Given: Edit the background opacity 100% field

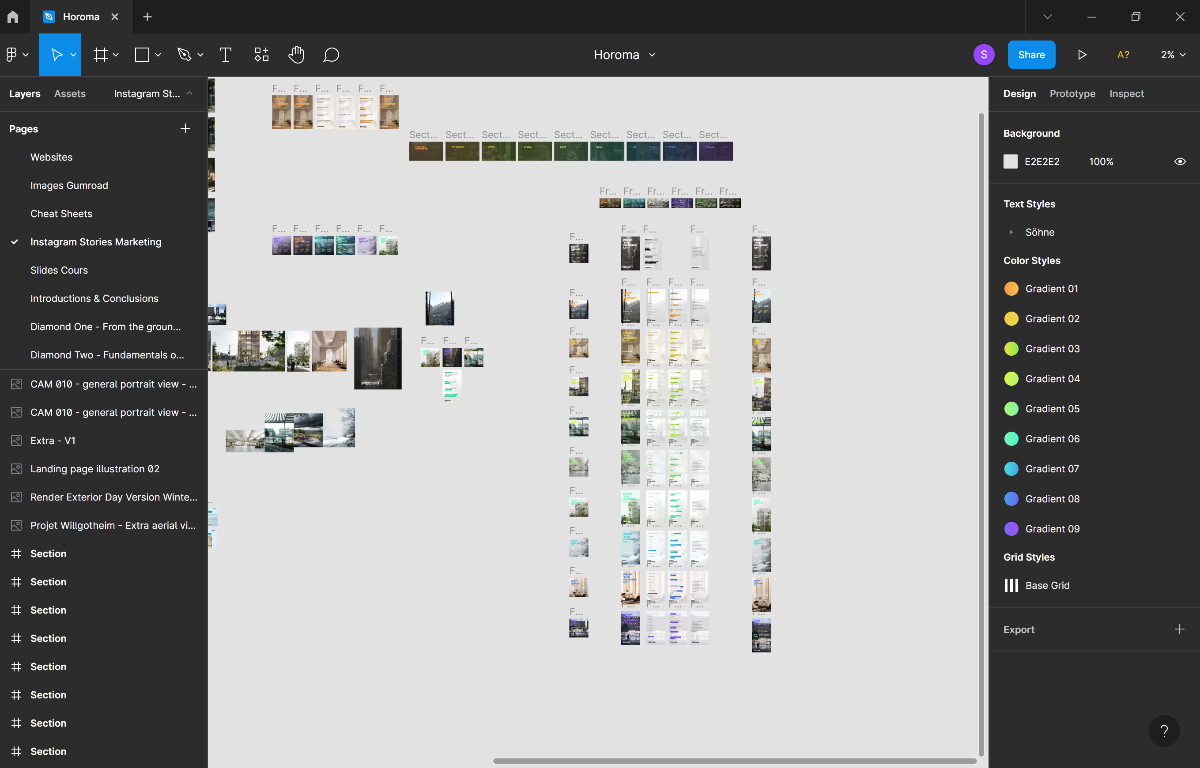Looking at the screenshot, I should [1101, 161].
